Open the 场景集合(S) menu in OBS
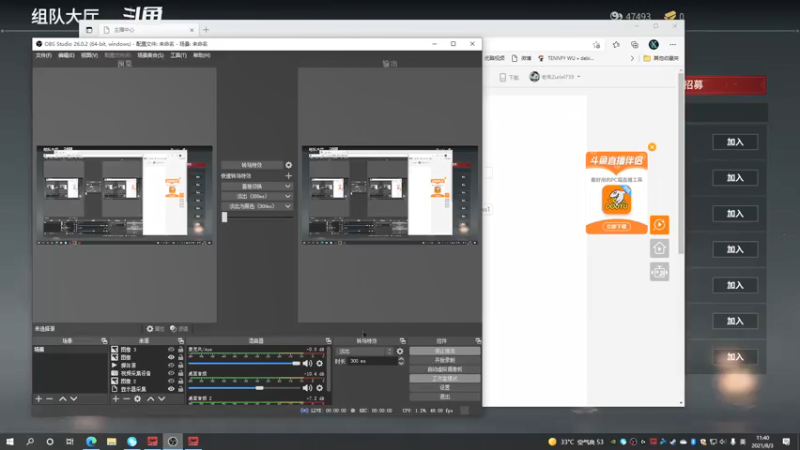This screenshot has width=800, height=450. tap(151, 55)
